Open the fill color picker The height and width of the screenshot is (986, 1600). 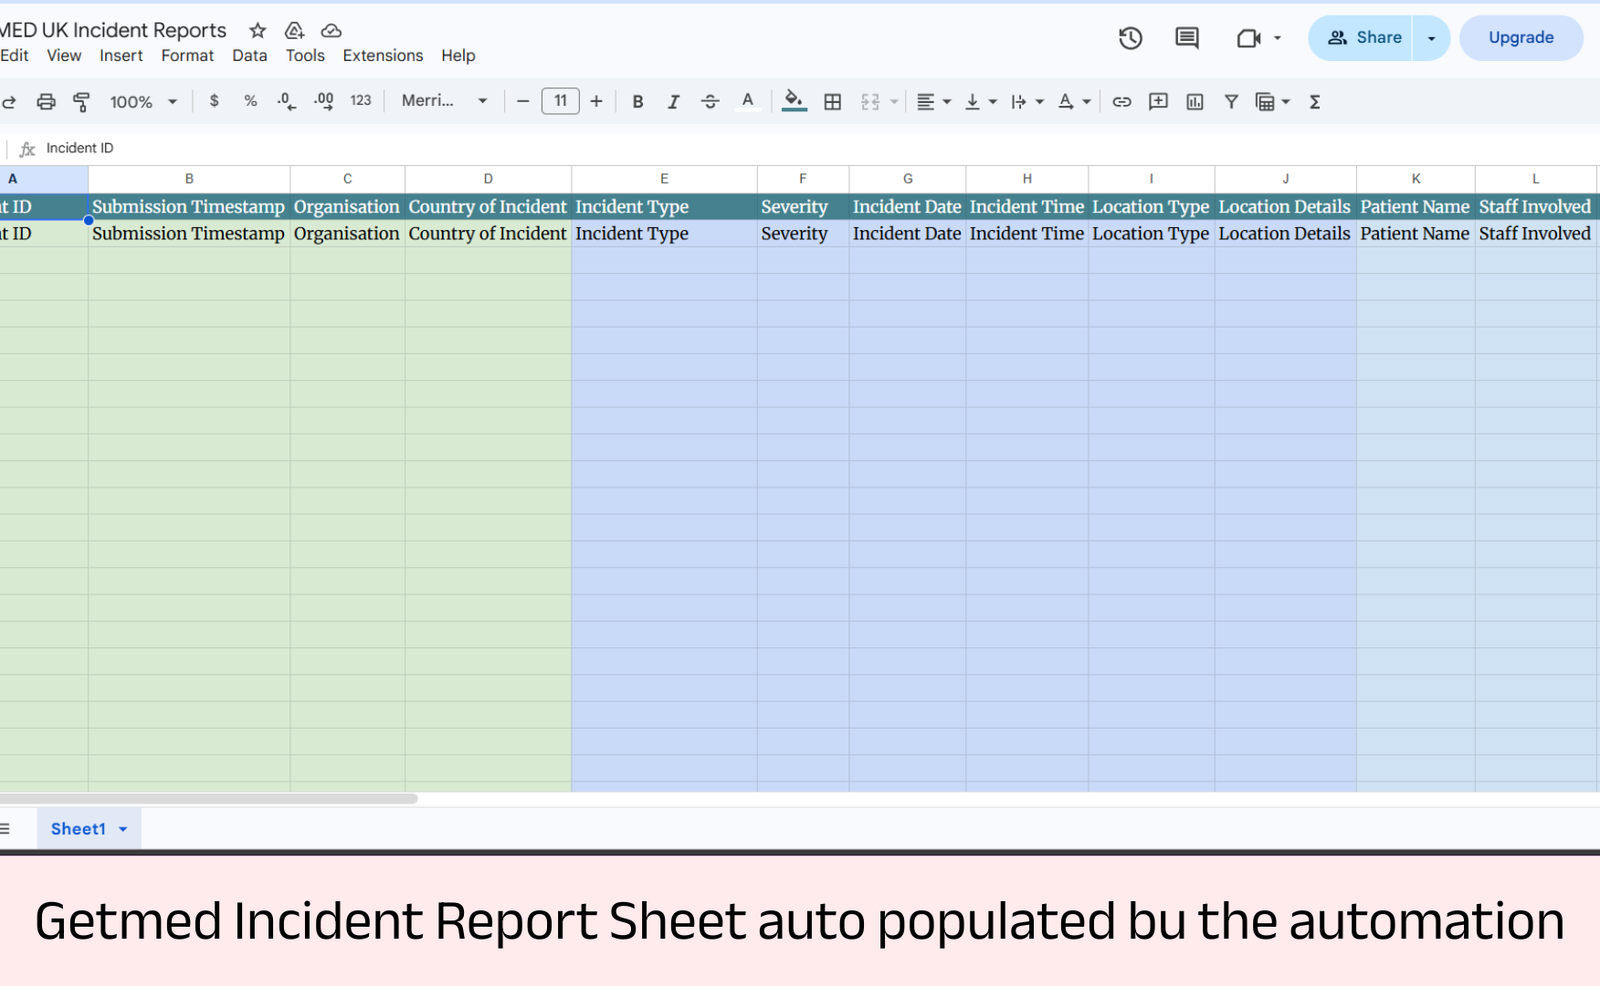(794, 101)
